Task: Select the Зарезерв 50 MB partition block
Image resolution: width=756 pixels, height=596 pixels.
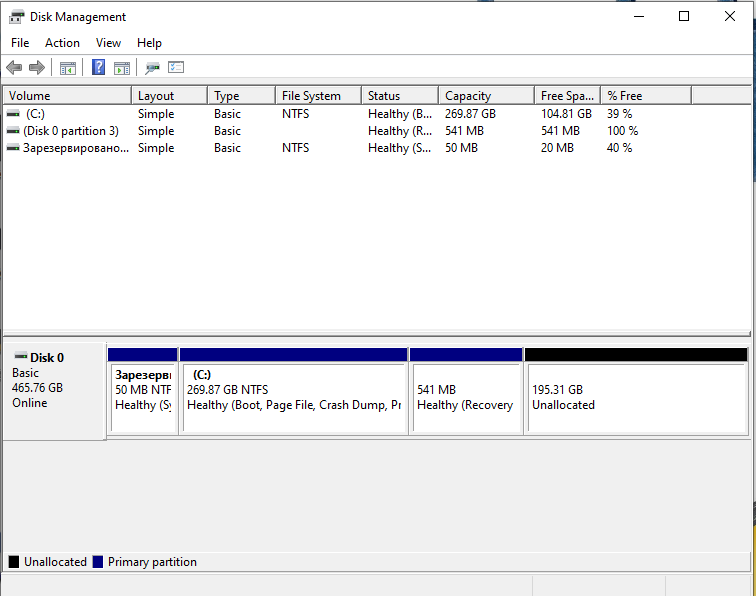Action: point(143,391)
